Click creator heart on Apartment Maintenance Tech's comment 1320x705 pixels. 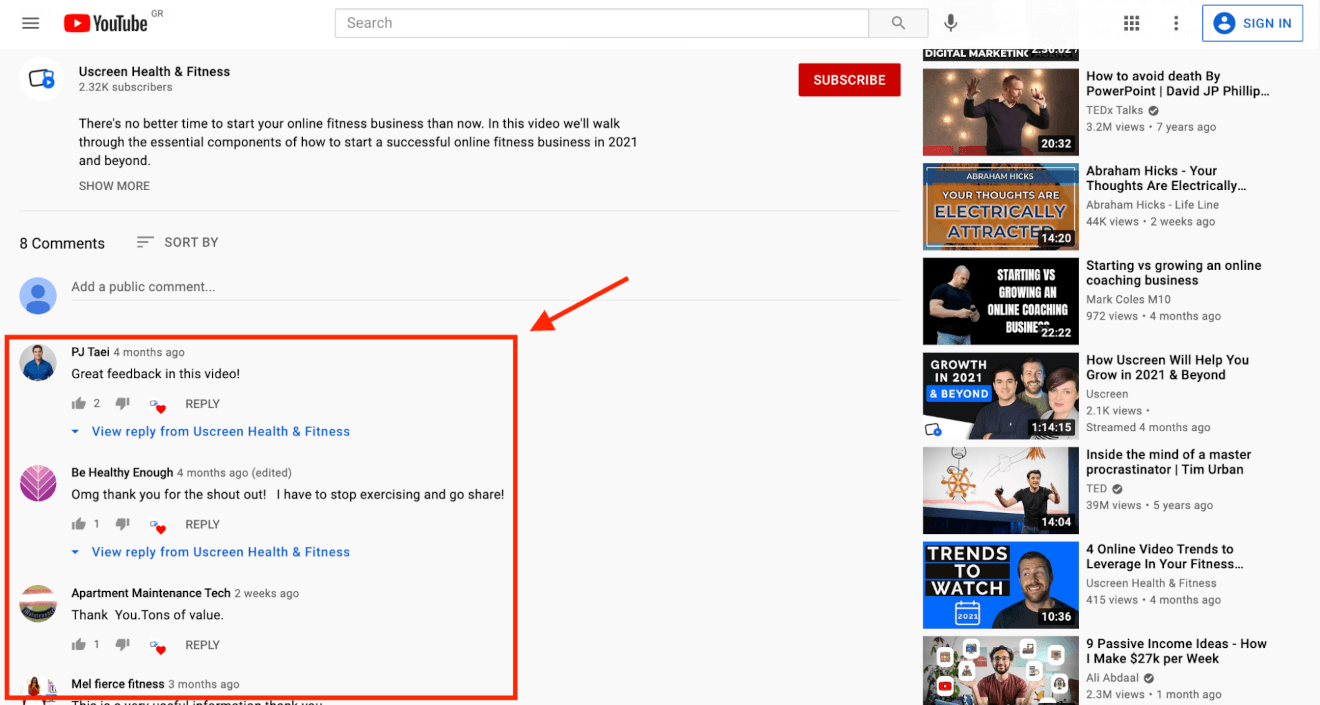[158, 646]
